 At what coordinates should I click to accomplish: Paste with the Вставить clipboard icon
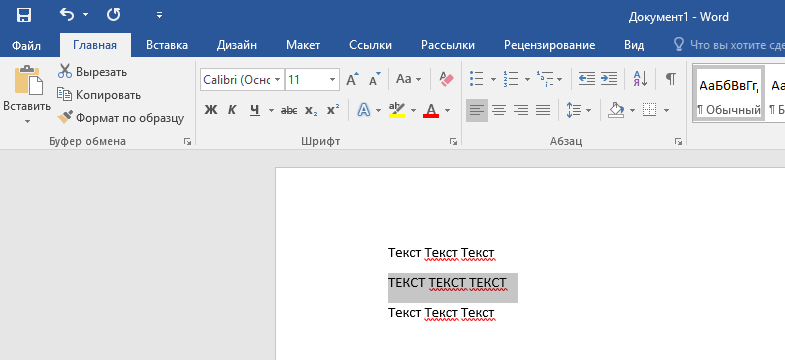[28, 80]
